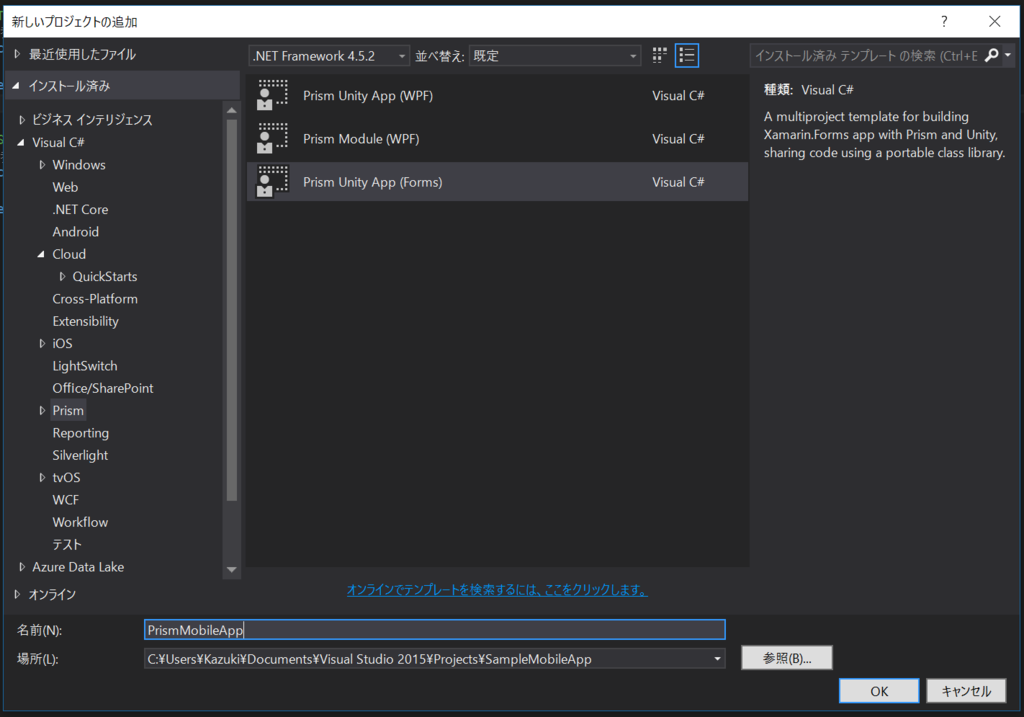Image resolution: width=1024 pixels, height=717 pixels.
Task: Click the Prism Unity App (Forms) template icon
Action: pos(272,182)
